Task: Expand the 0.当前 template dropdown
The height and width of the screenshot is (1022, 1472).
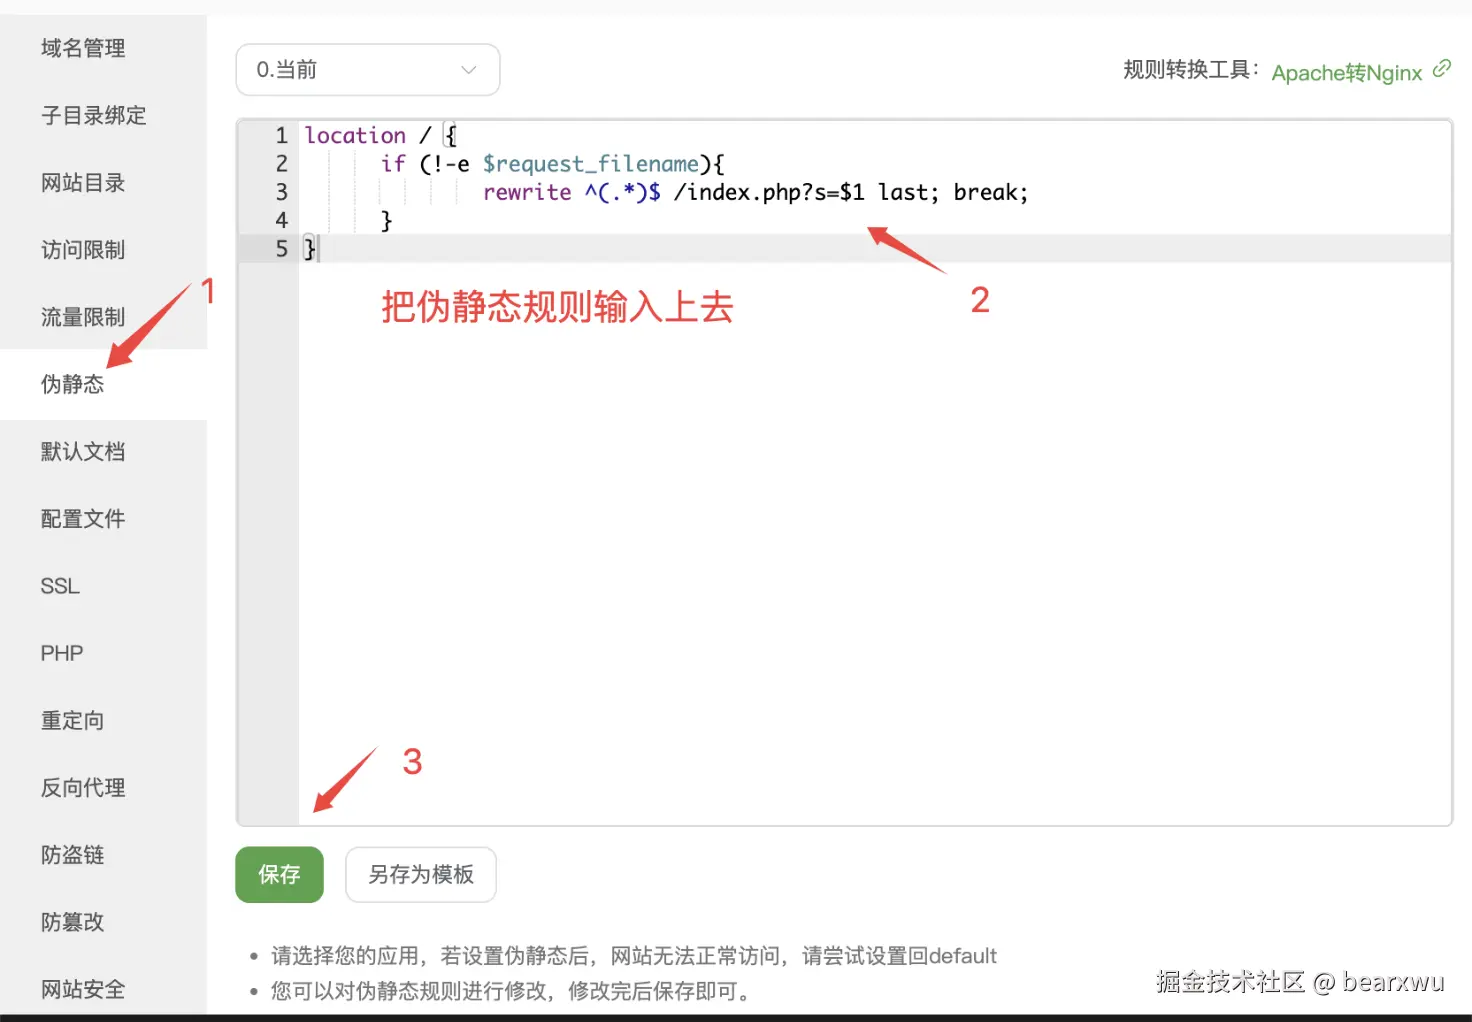Action: point(368,70)
